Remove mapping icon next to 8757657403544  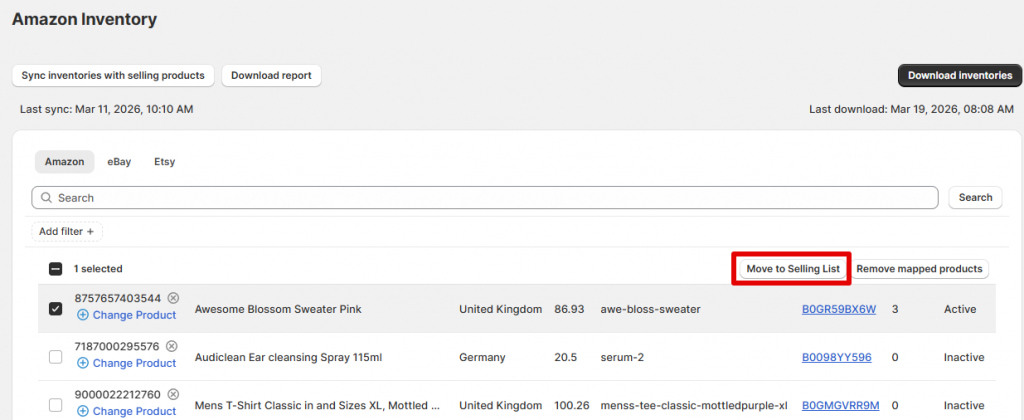173,298
